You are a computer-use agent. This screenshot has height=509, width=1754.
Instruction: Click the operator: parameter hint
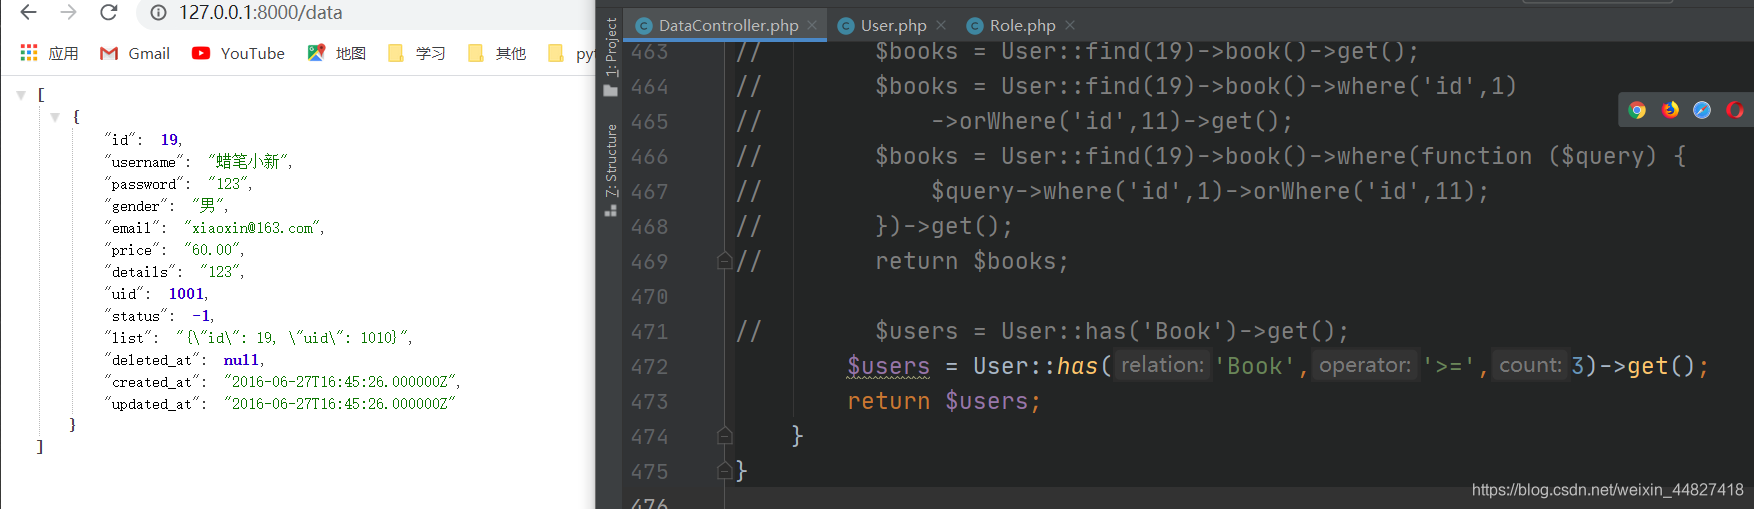(1365, 365)
